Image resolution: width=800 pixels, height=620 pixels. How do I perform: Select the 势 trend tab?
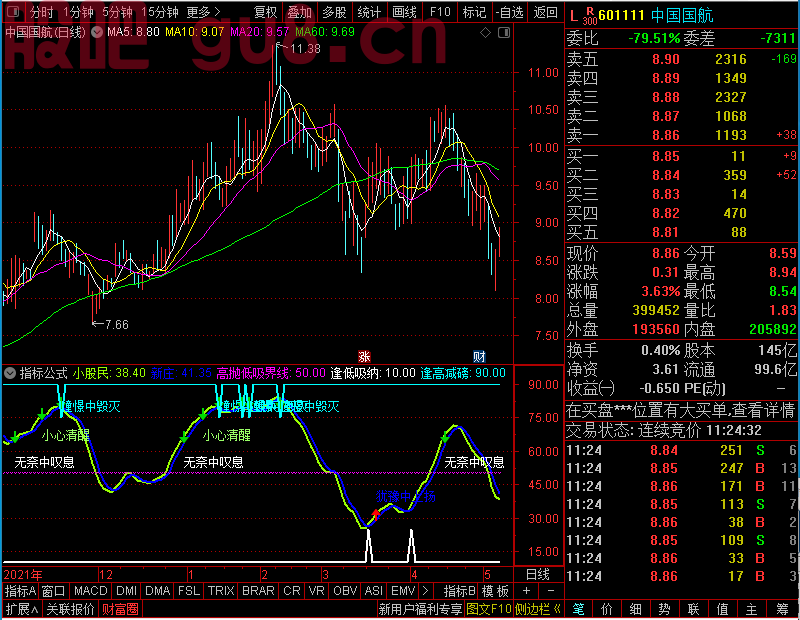pos(665,609)
